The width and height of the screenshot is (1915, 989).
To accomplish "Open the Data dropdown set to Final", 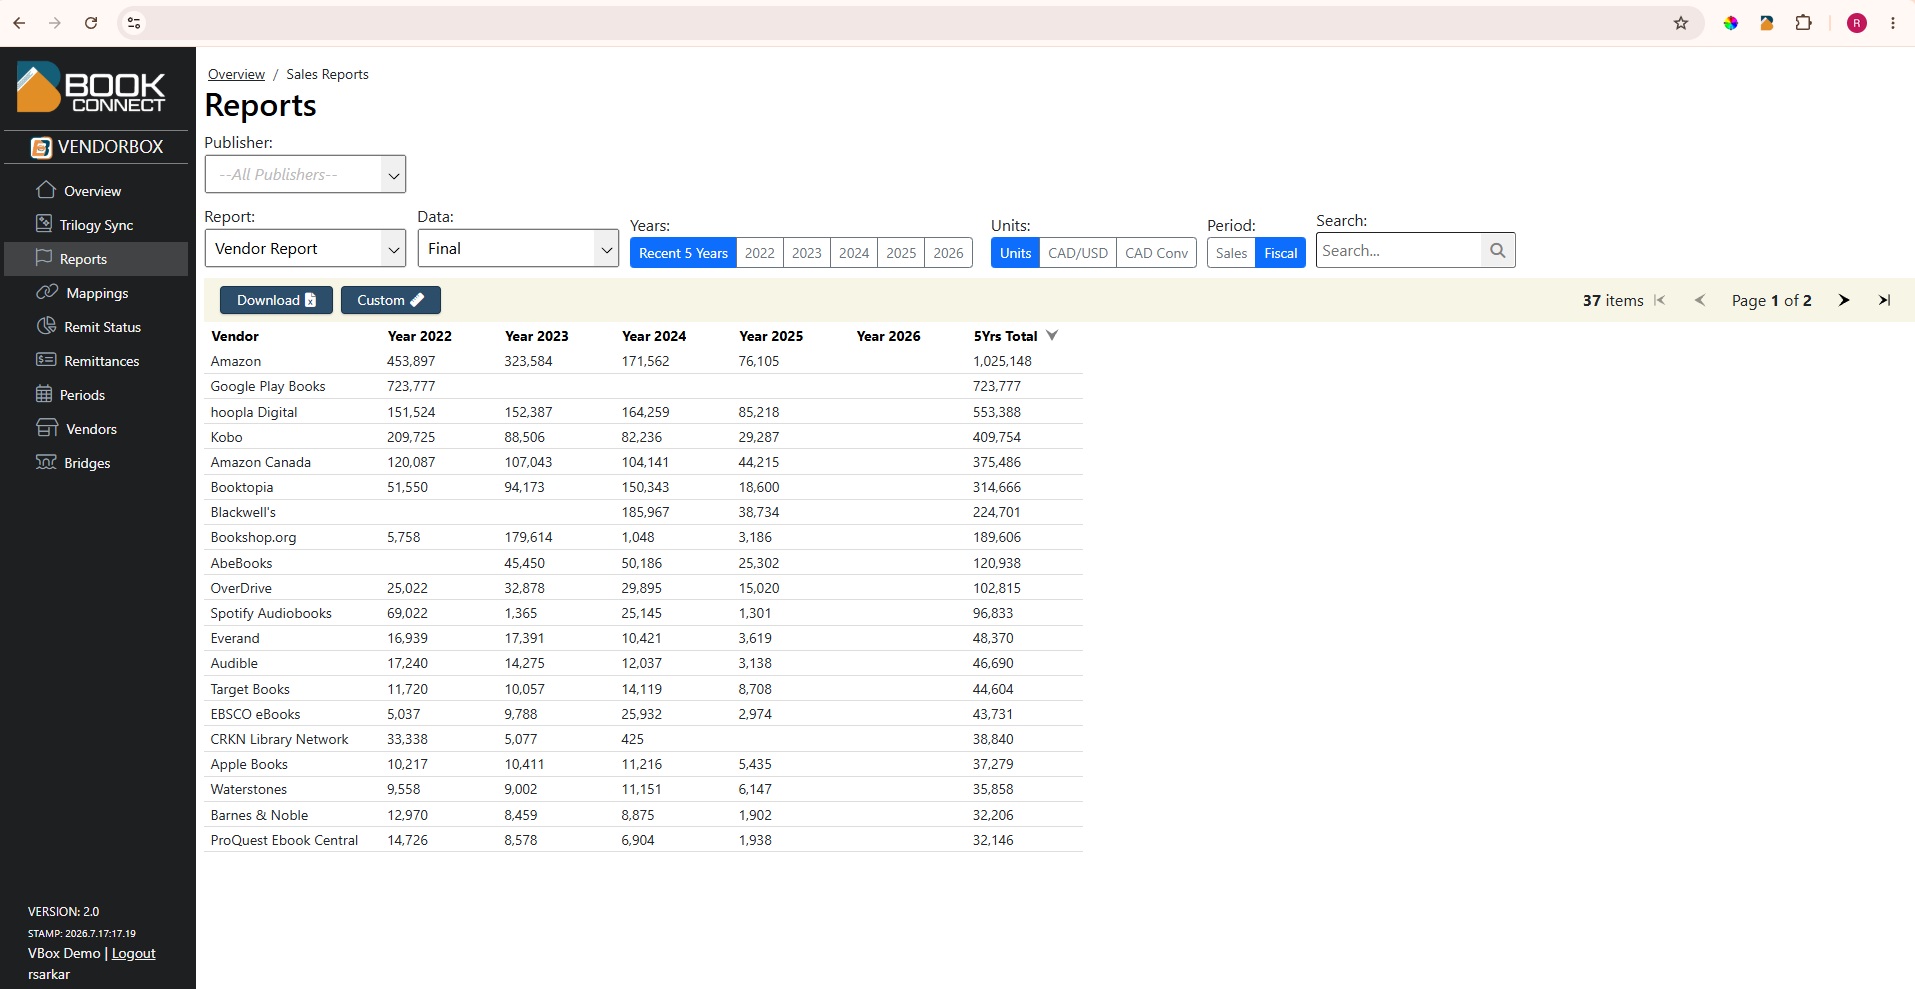I will 518,248.
